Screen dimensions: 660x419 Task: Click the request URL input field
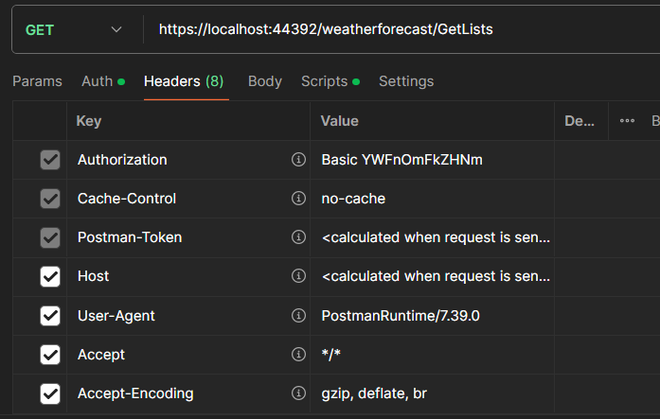pyautogui.click(x=400, y=30)
